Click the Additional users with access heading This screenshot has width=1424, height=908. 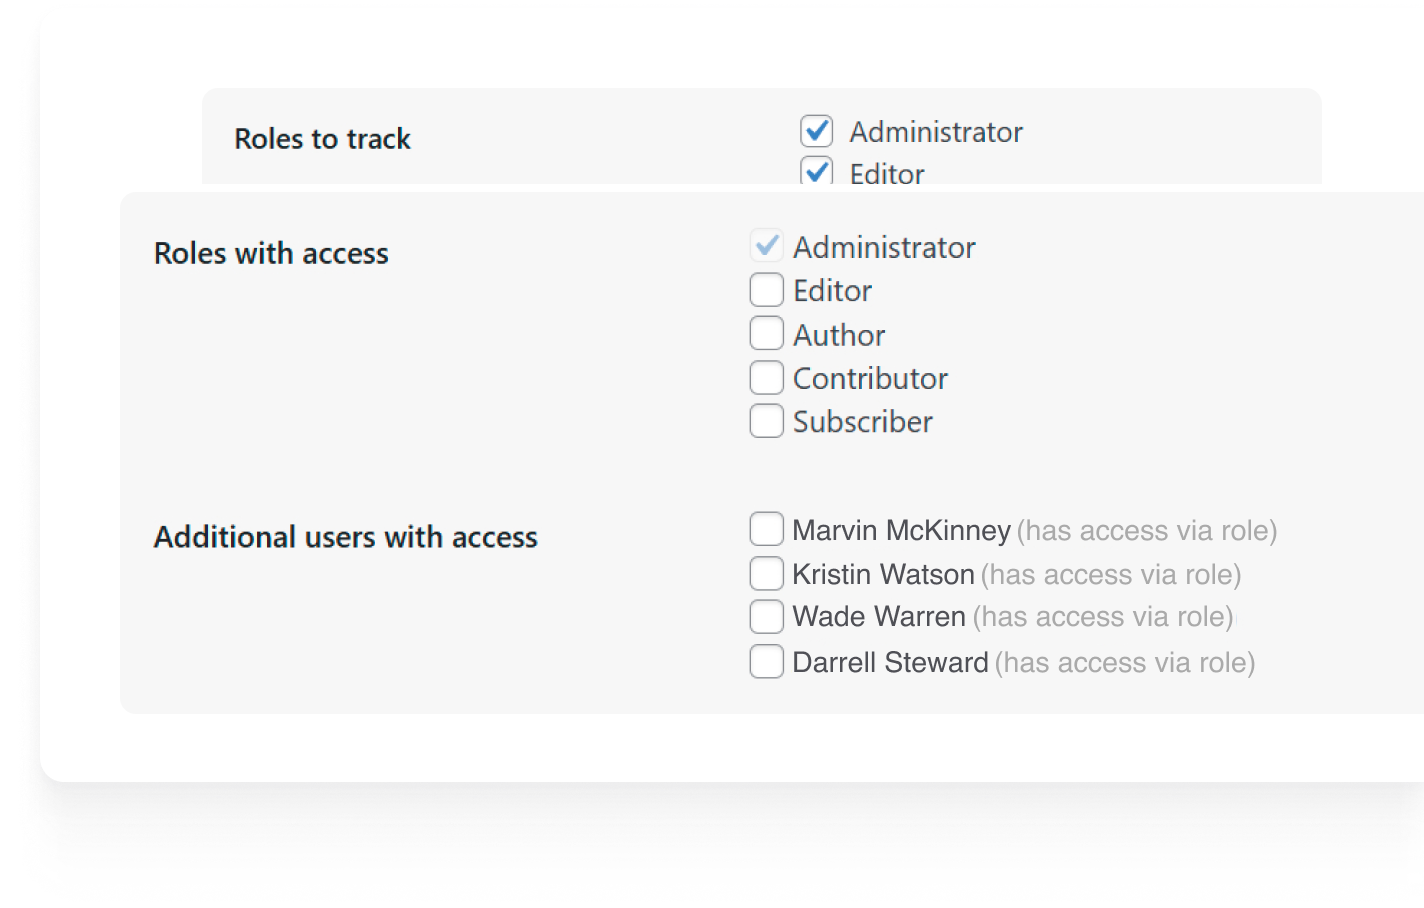[x=345, y=536]
